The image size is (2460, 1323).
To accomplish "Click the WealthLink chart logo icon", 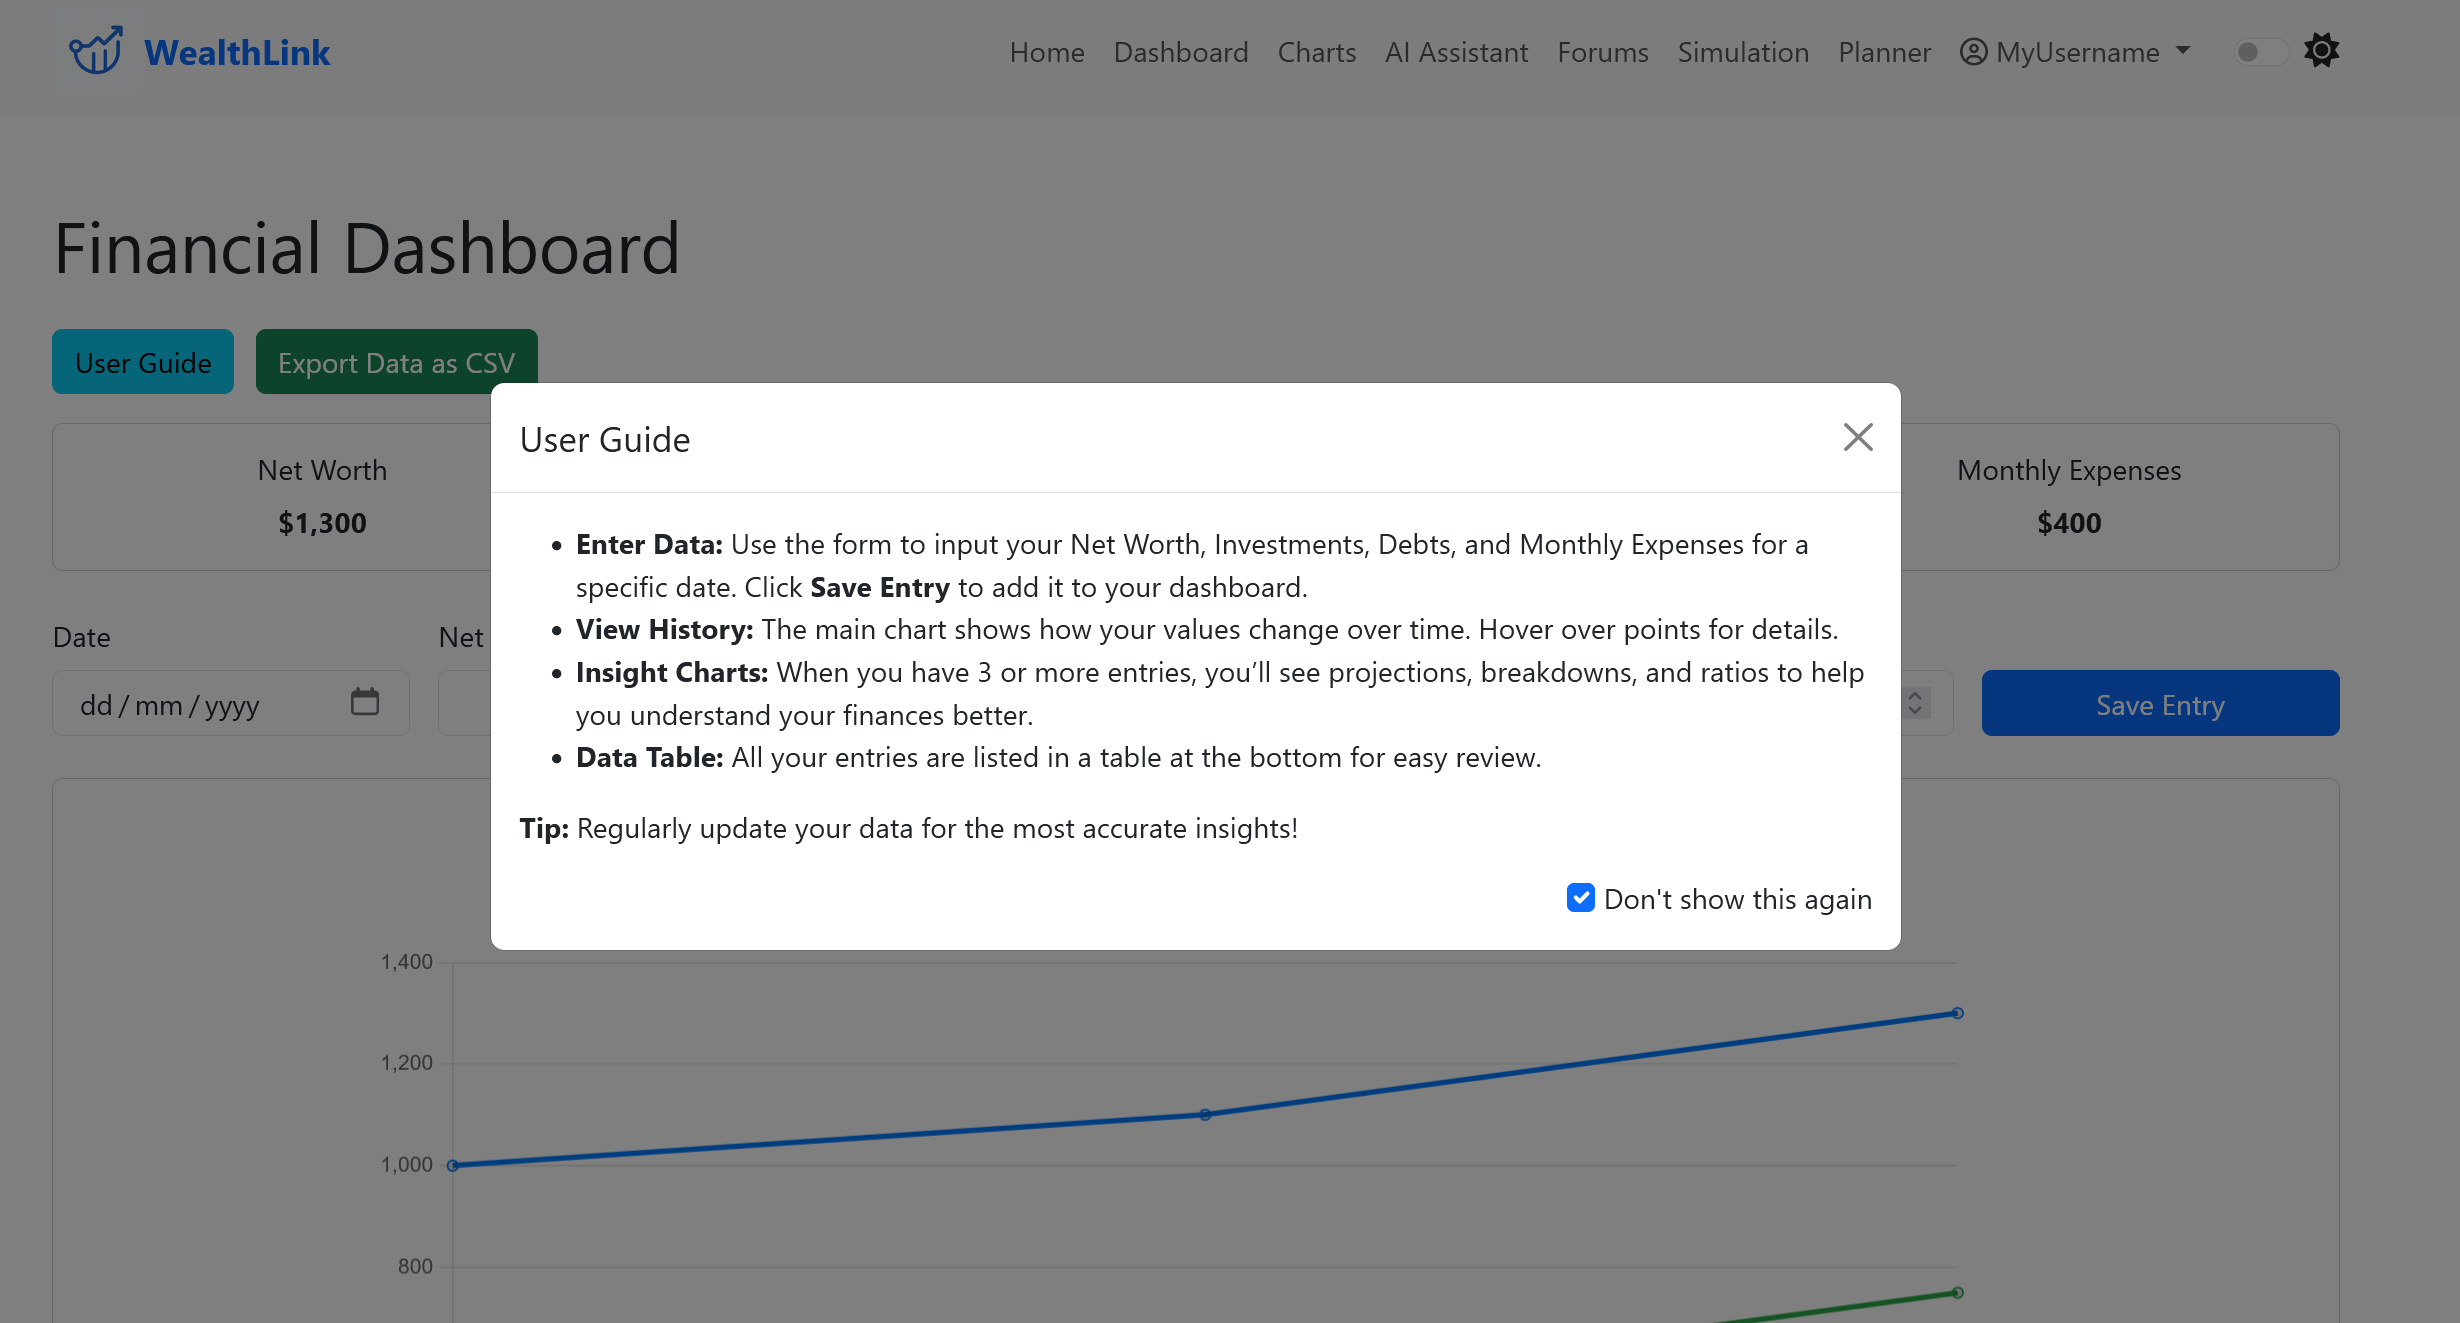I will tap(95, 51).
